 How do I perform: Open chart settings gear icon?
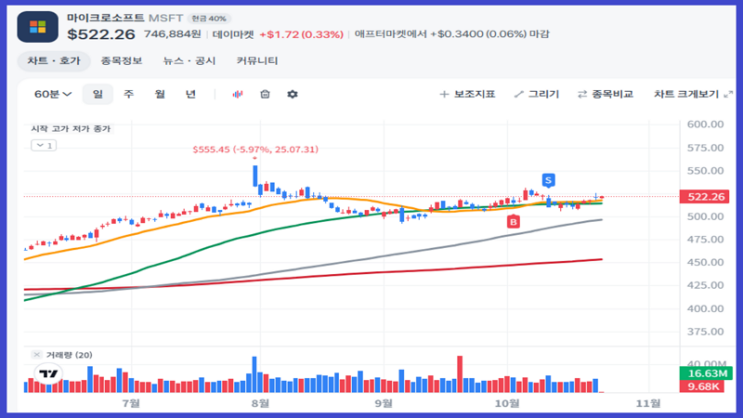[x=292, y=94]
